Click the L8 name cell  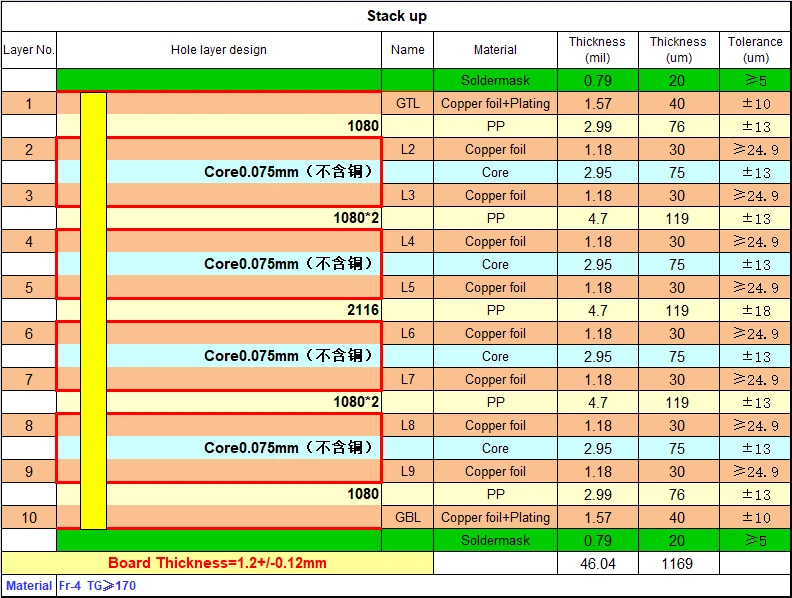click(408, 425)
